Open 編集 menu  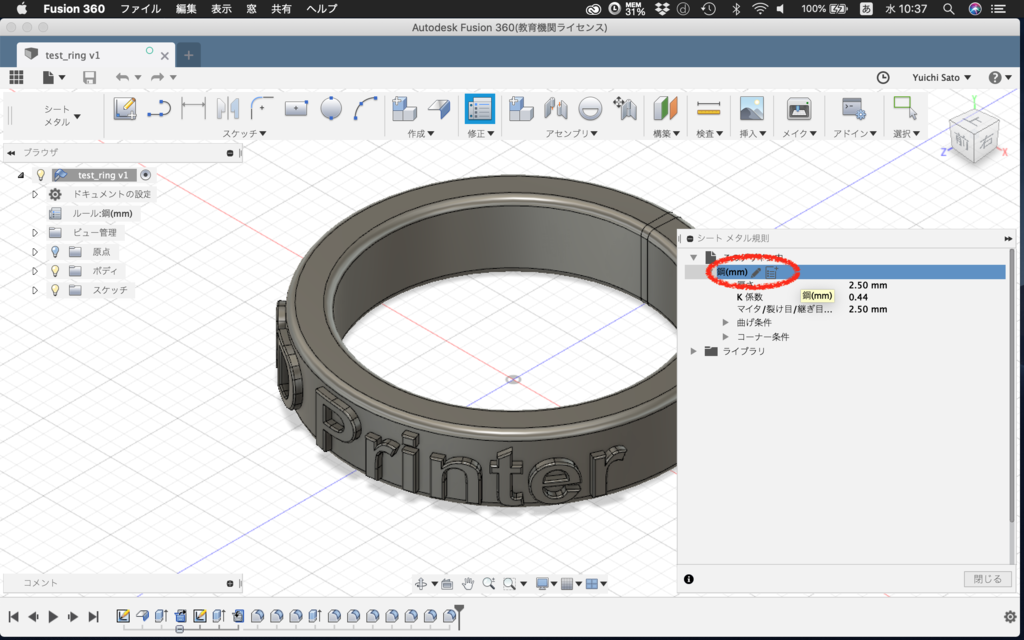coord(186,8)
